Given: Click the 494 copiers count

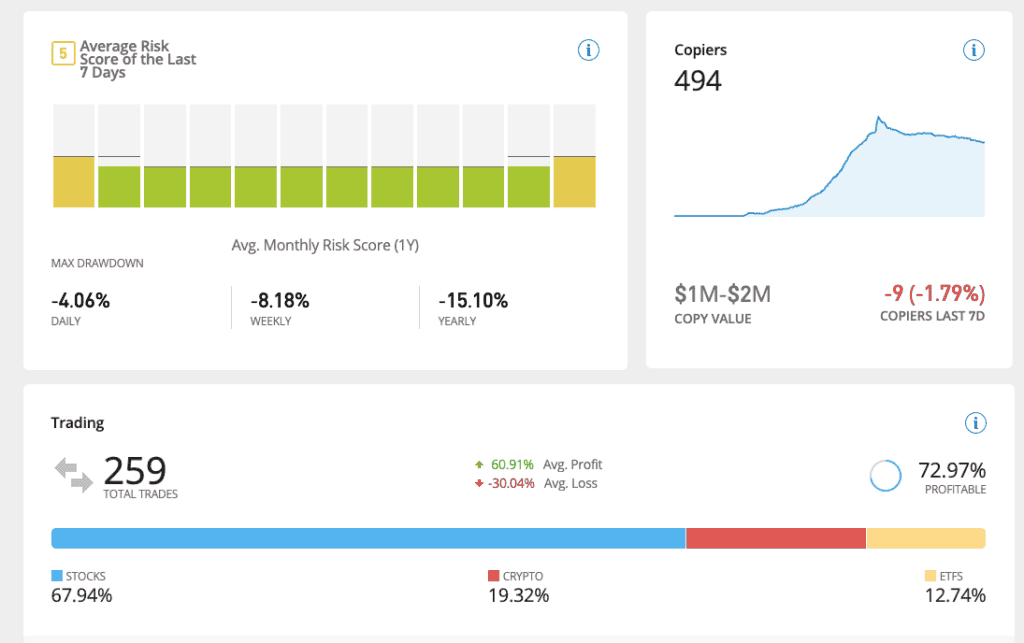Looking at the screenshot, I should click(x=698, y=81).
